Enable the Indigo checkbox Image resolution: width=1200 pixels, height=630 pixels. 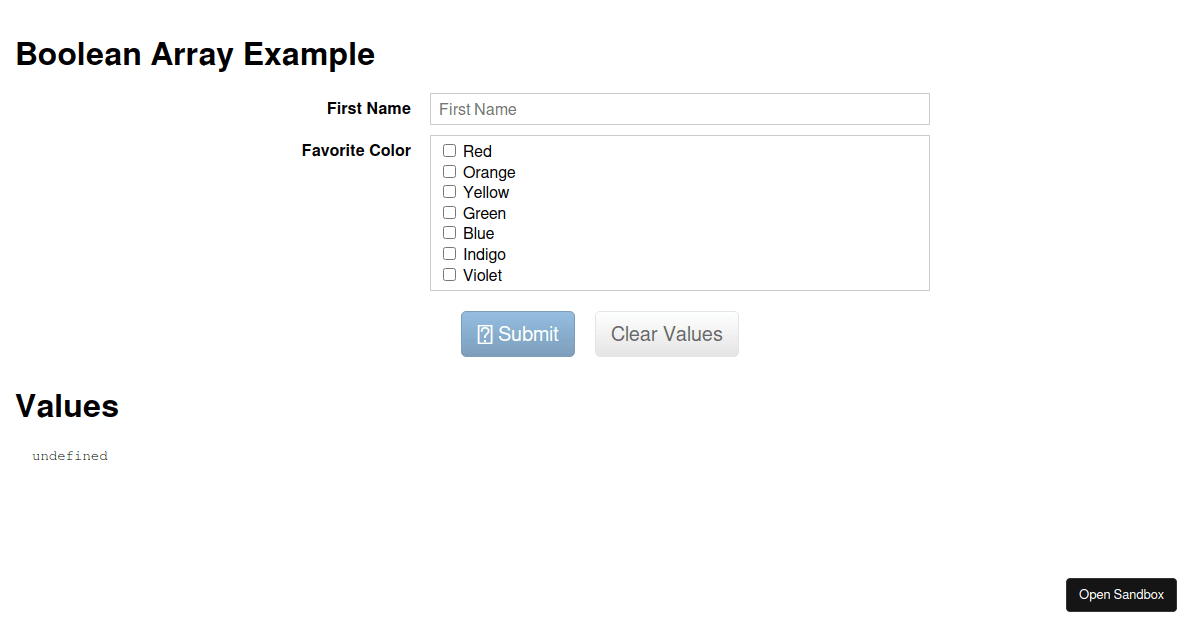click(x=449, y=253)
